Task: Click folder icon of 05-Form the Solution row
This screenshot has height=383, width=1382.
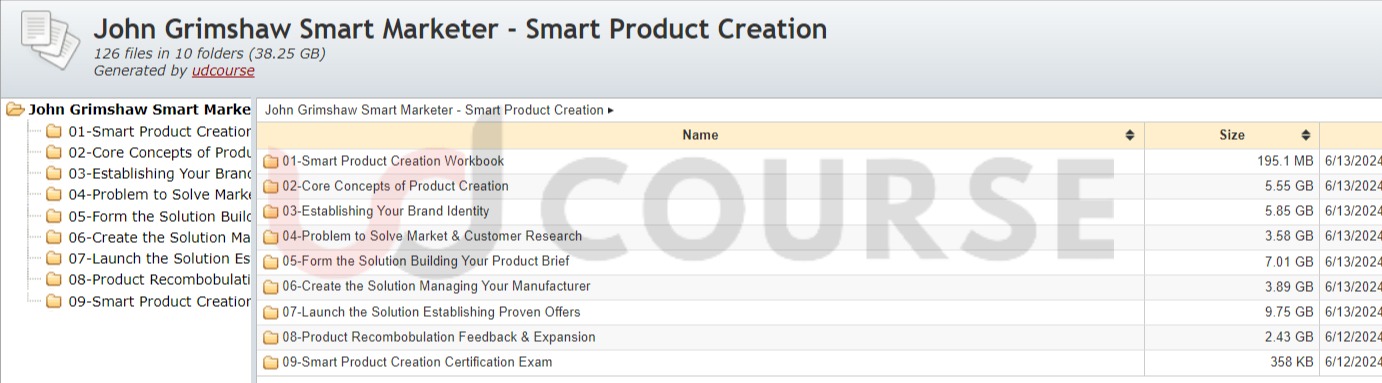Action: click(271, 262)
